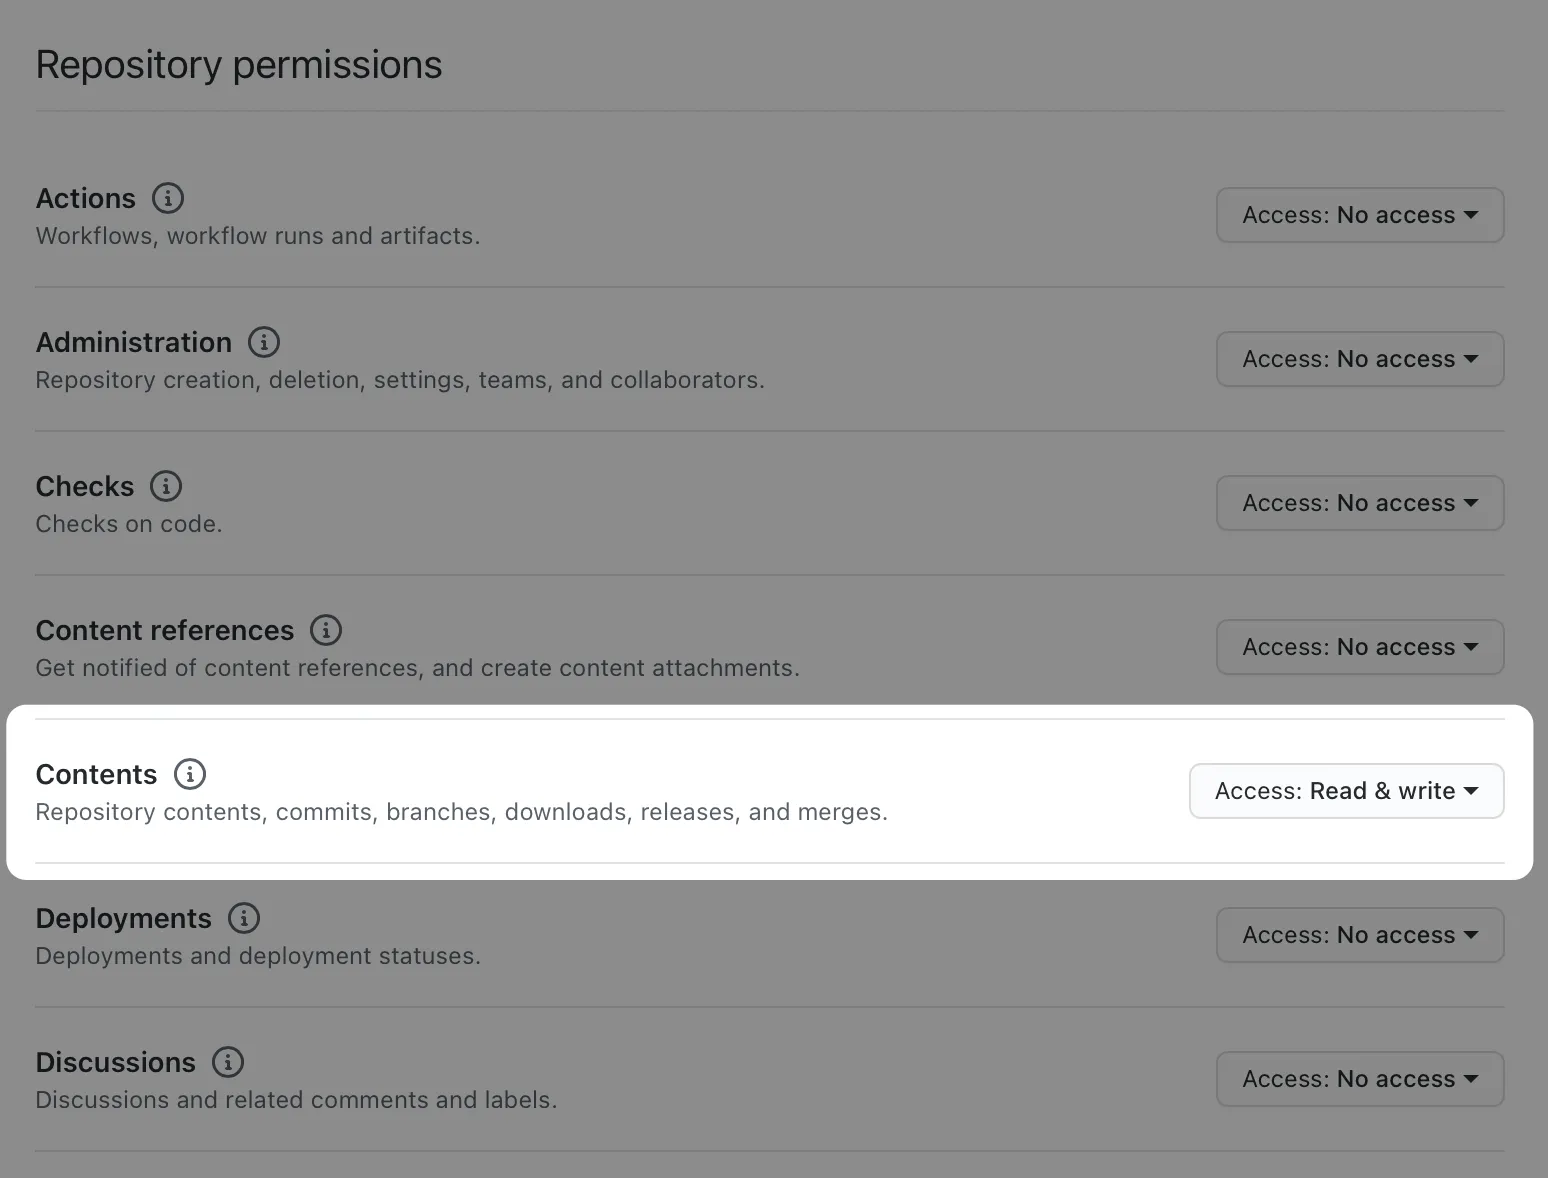Open the Checks access dropdown

pyautogui.click(x=1360, y=503)
